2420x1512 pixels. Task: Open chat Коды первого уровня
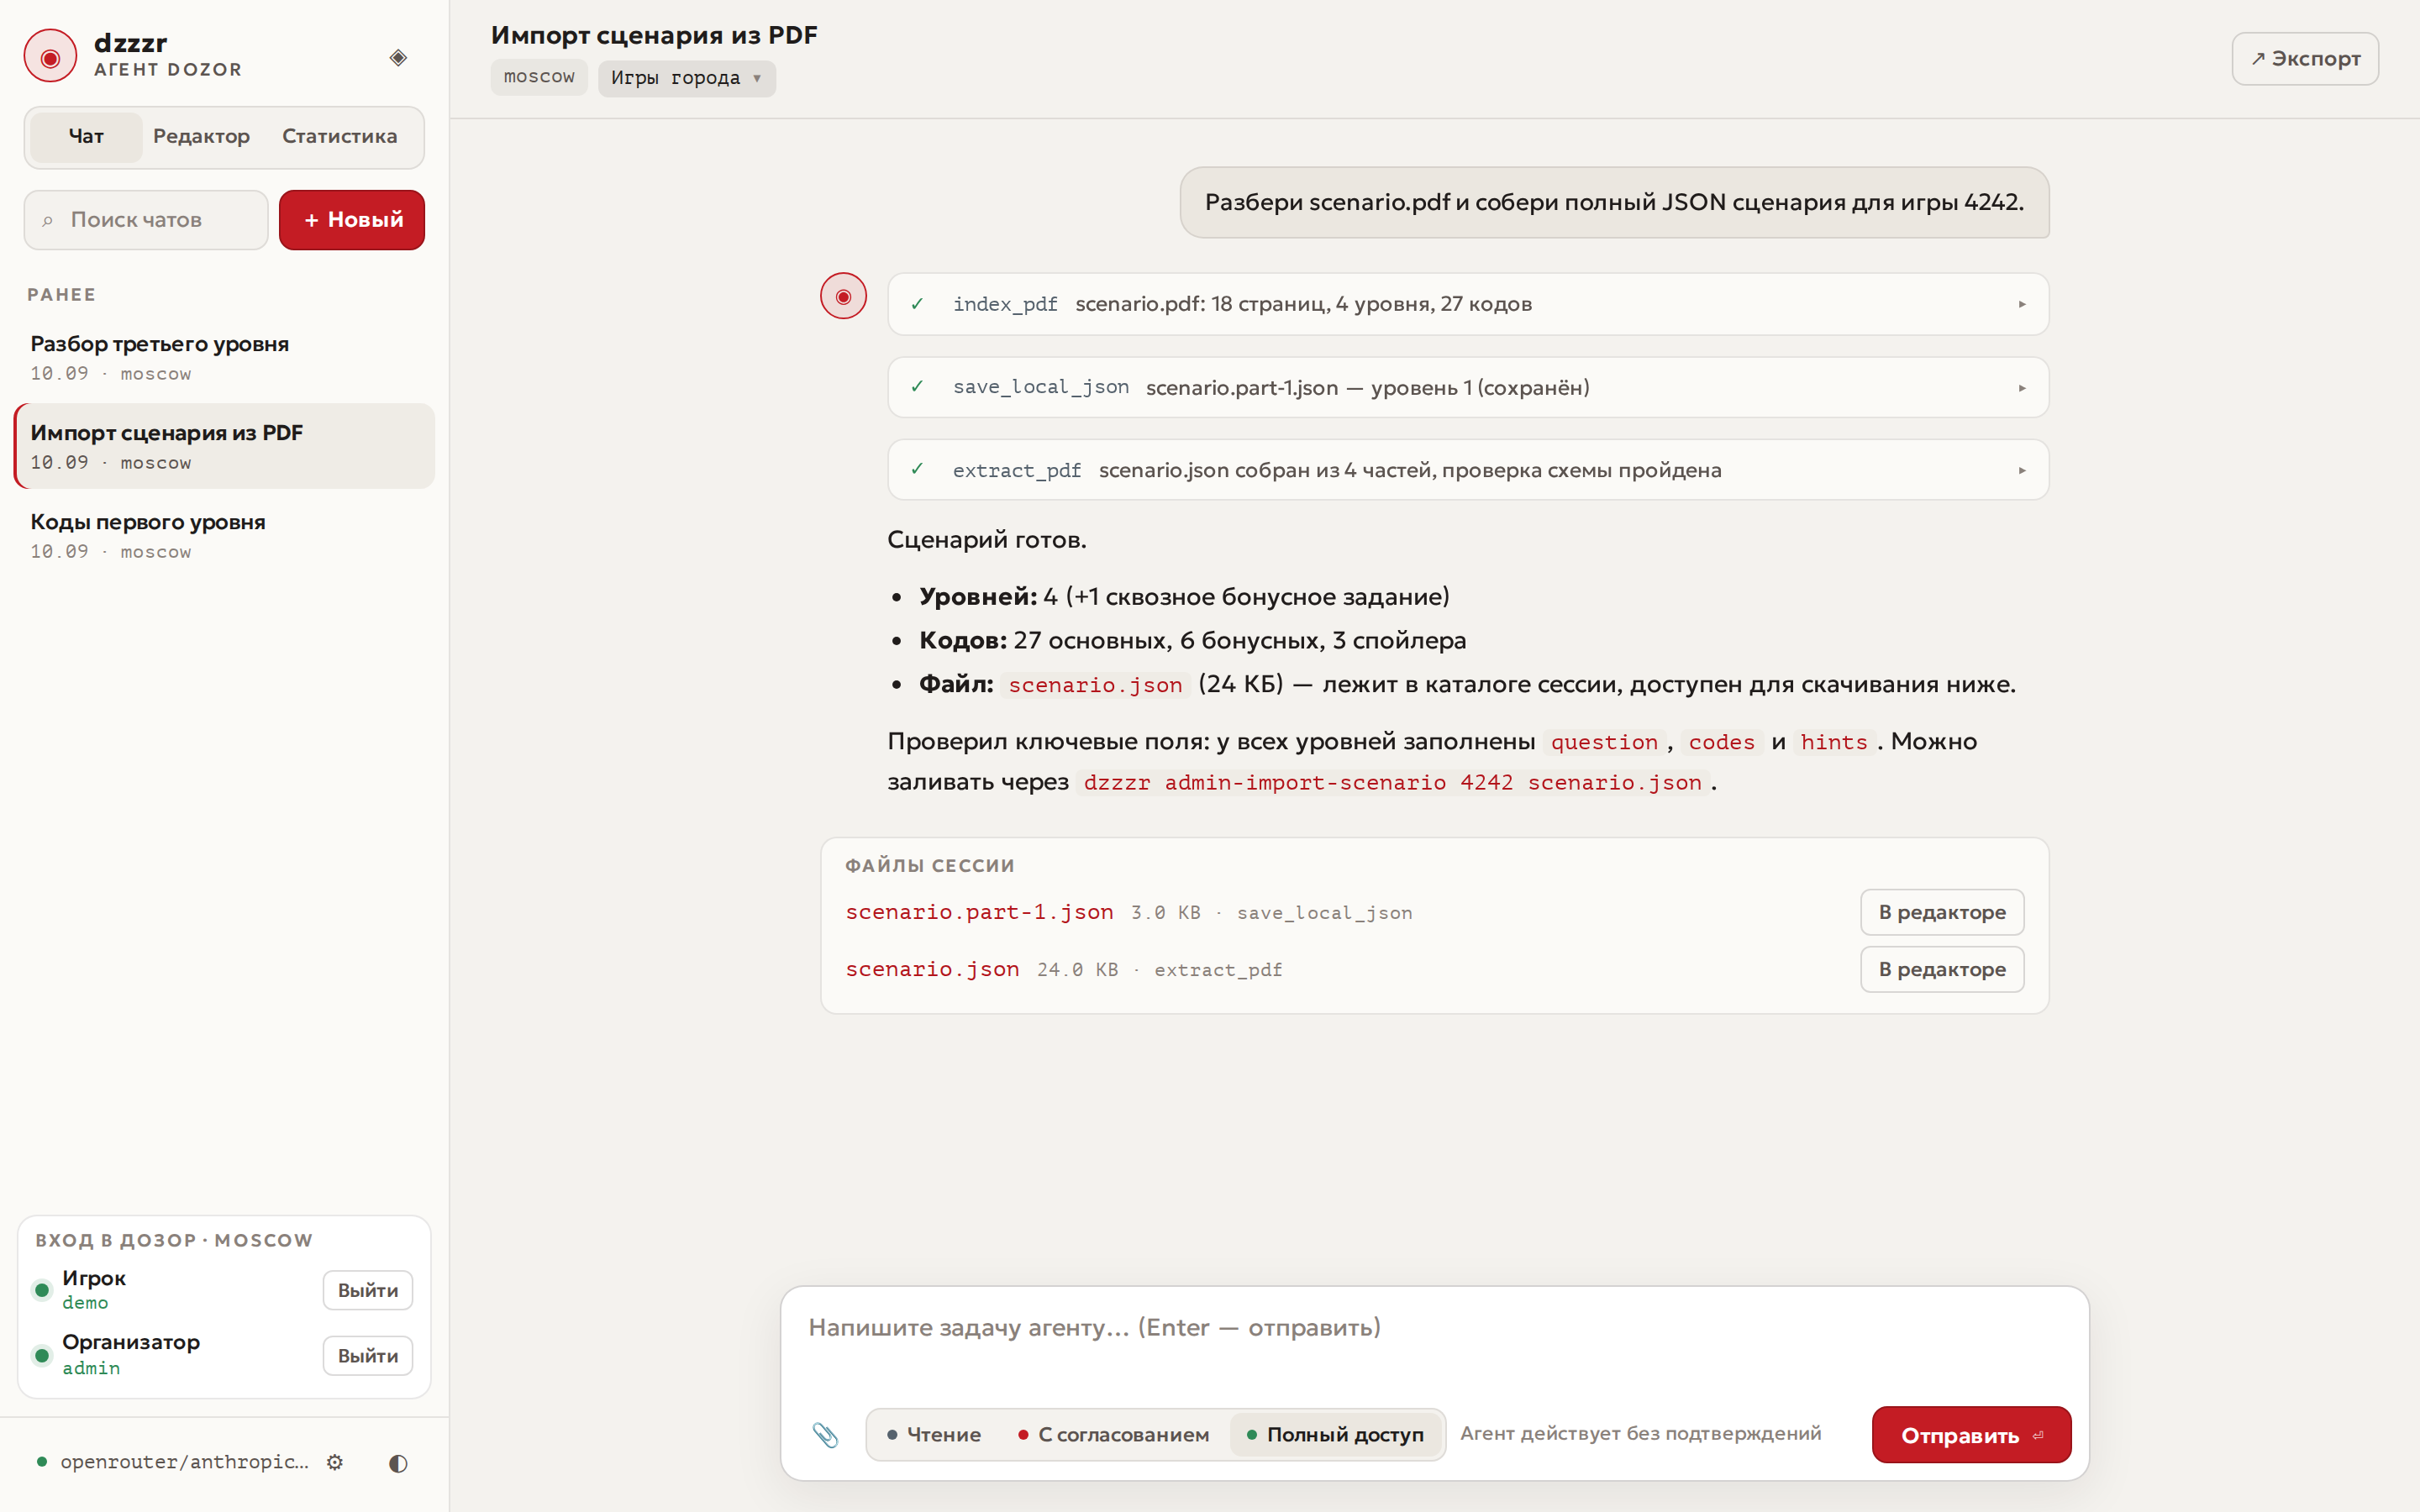coord(224,535)
